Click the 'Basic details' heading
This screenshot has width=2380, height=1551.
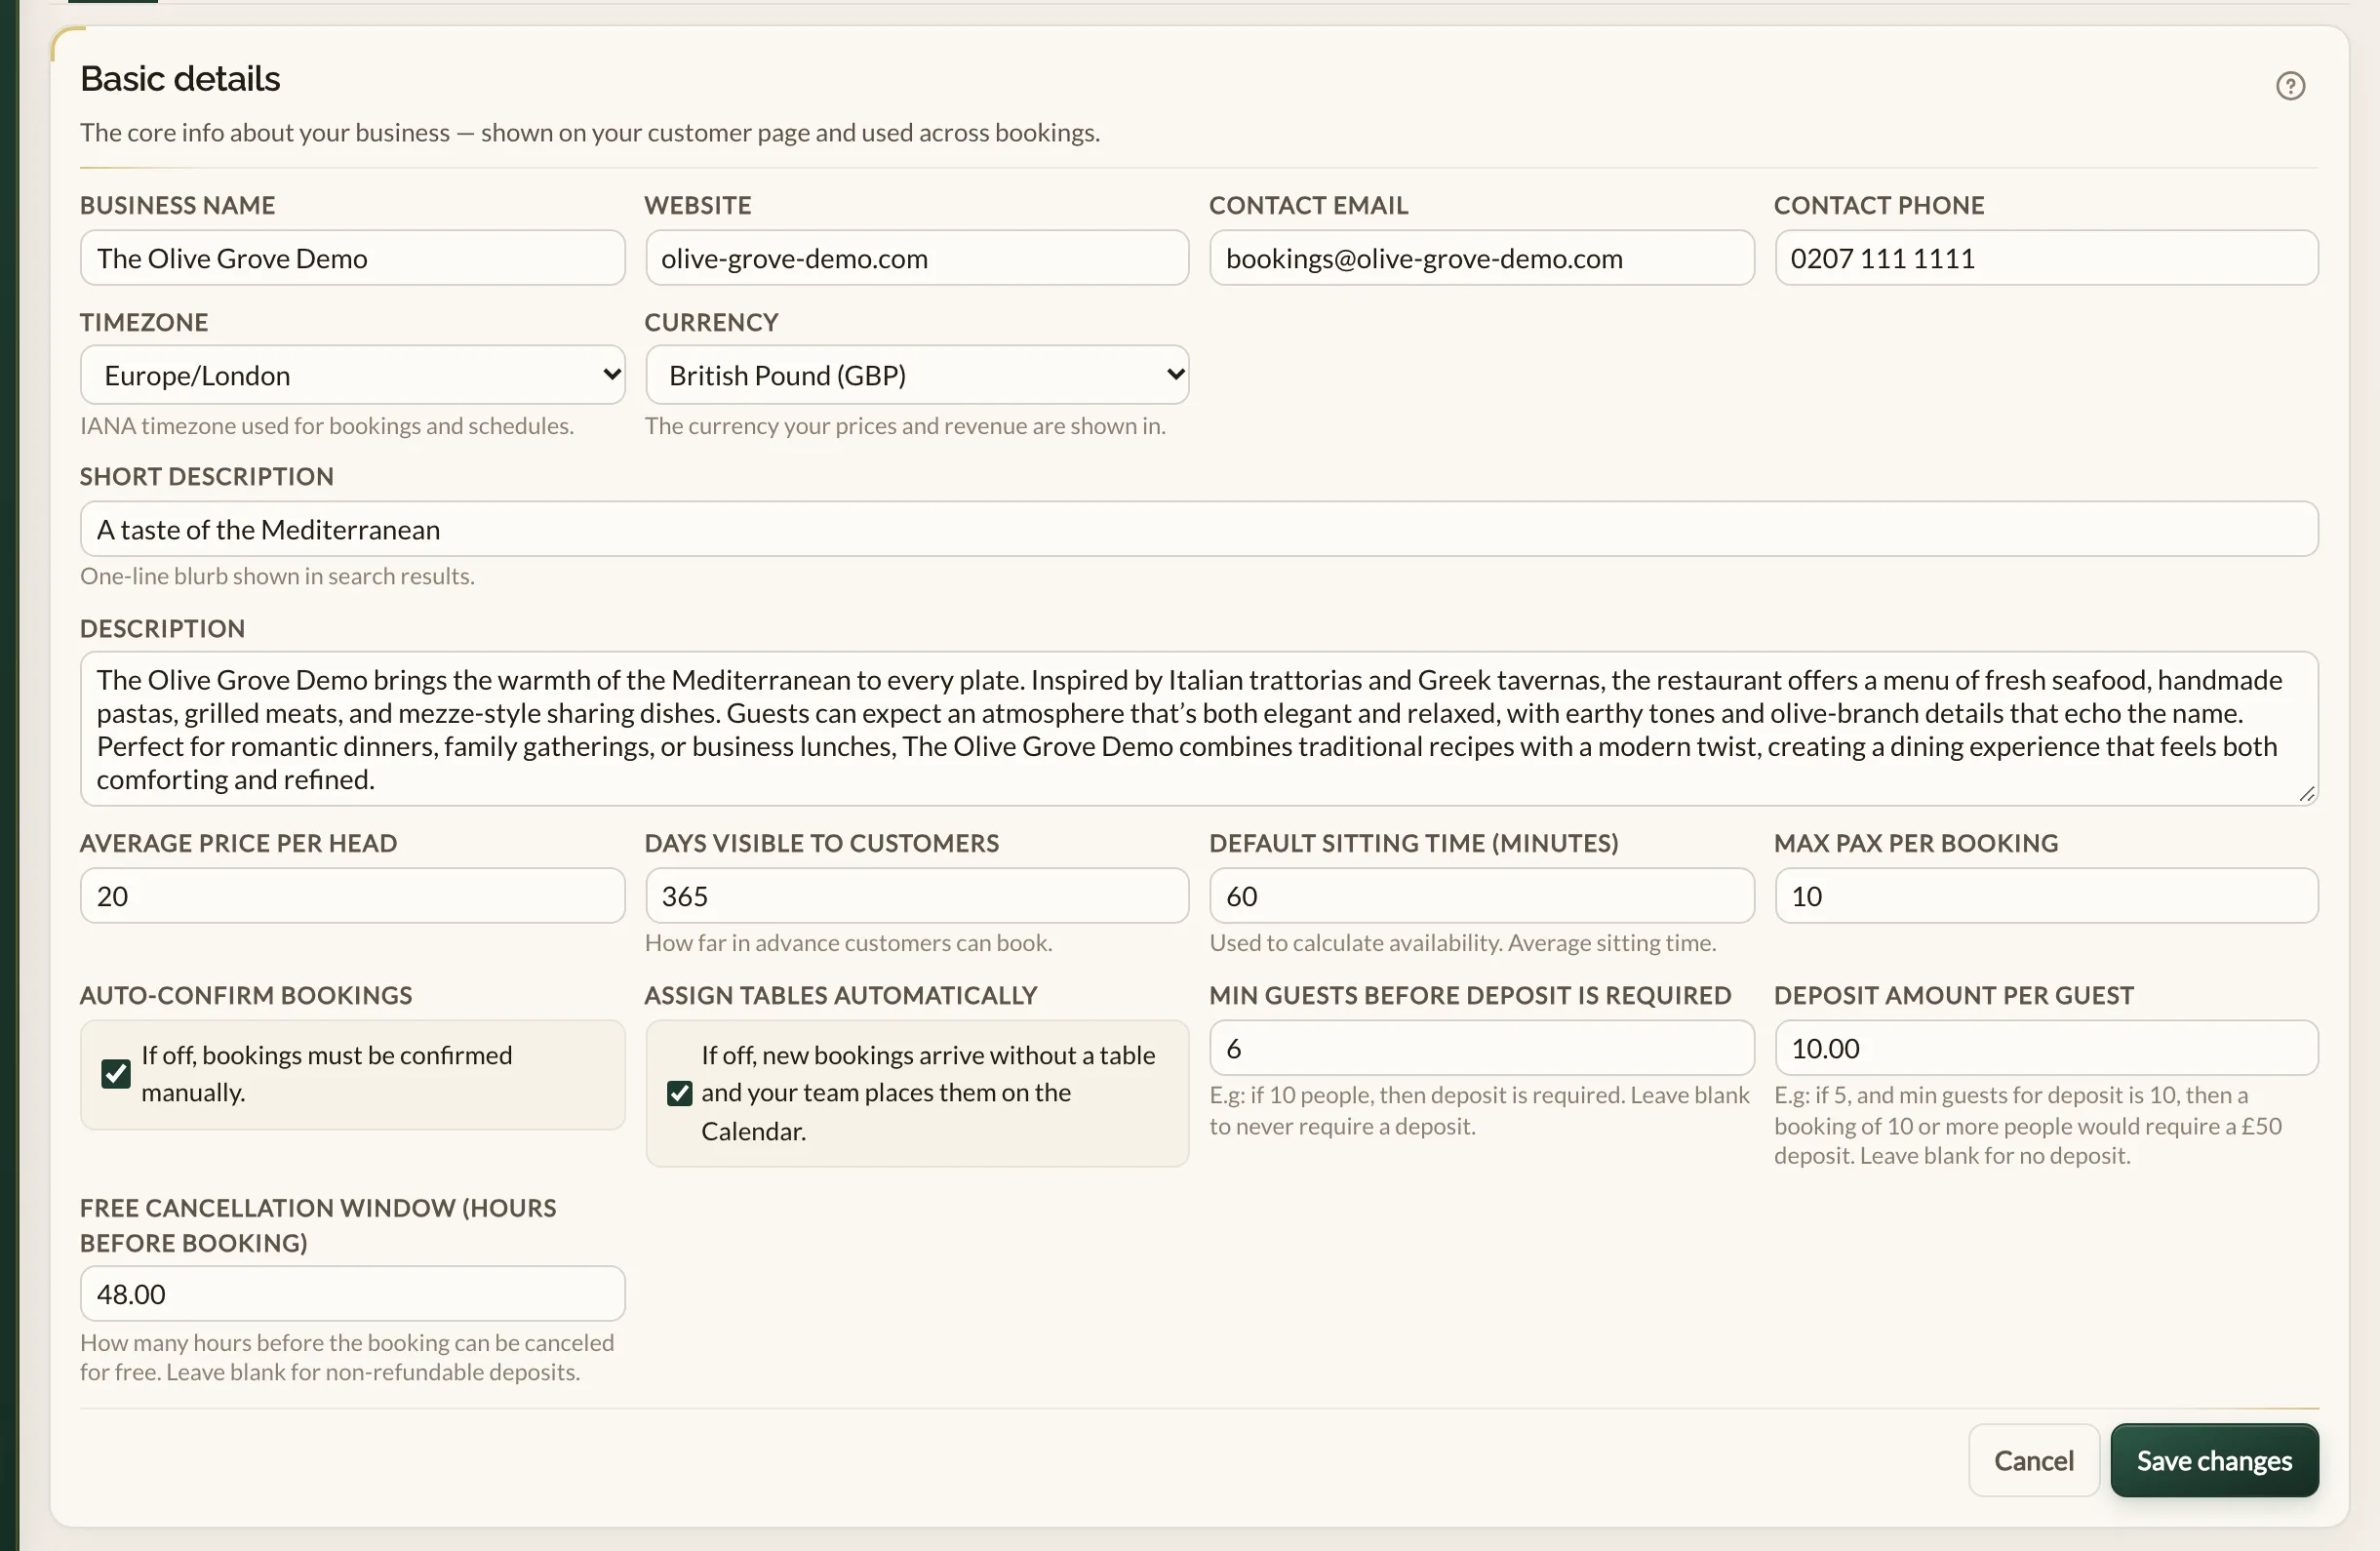180,79
